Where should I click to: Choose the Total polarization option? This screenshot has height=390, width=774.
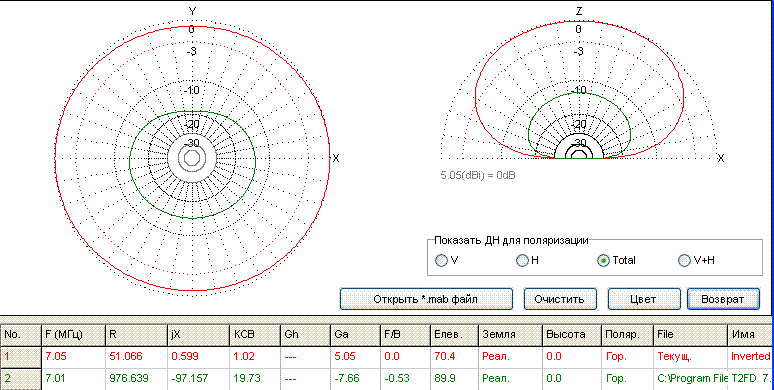[x=603, y=261]
